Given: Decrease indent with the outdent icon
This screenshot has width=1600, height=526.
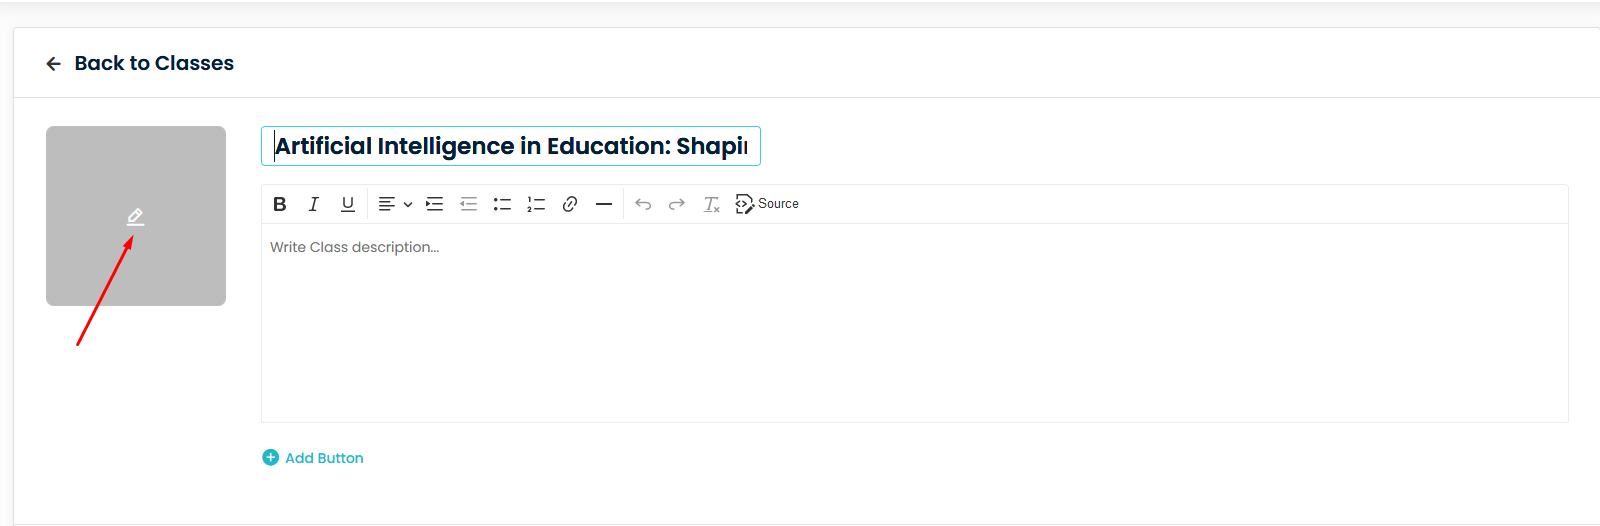Looking at the screenshot, I should pos(468,204).
